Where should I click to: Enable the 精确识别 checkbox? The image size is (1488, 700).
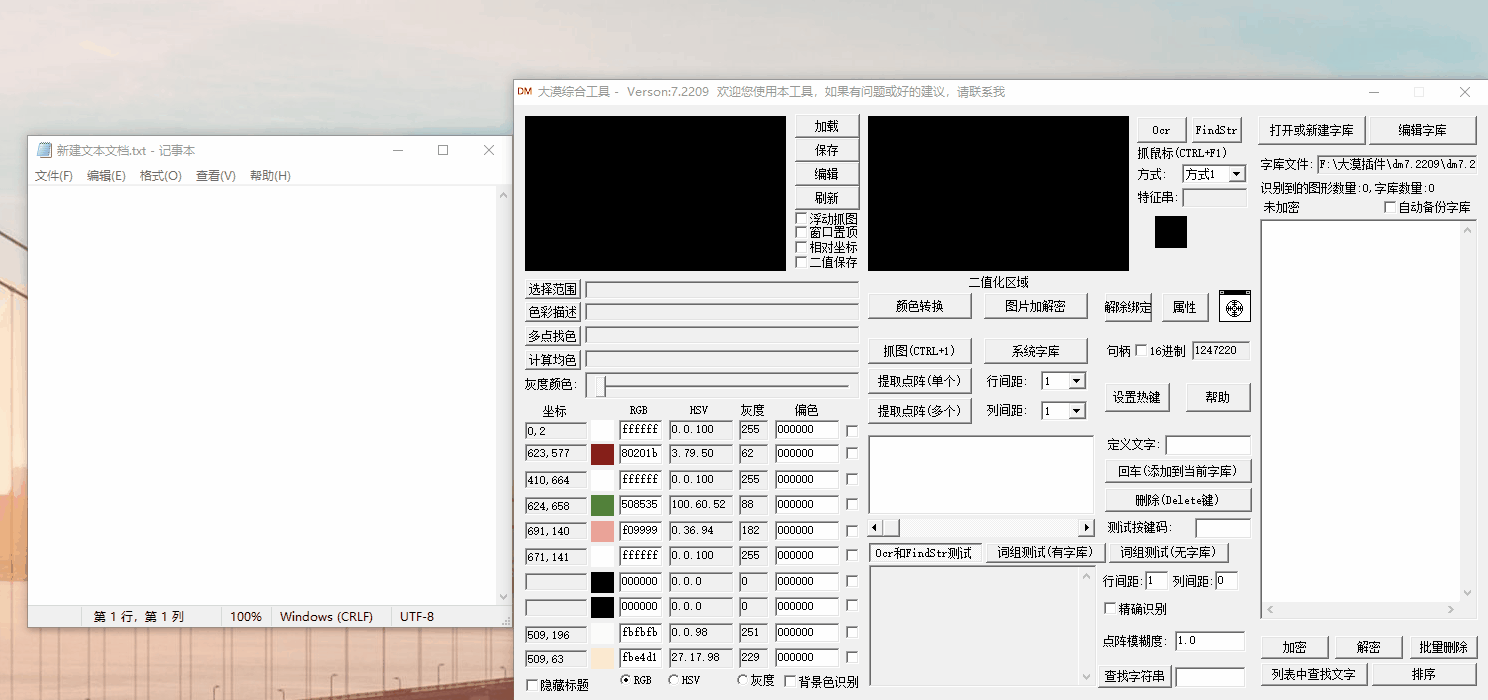pos(1110,609)
